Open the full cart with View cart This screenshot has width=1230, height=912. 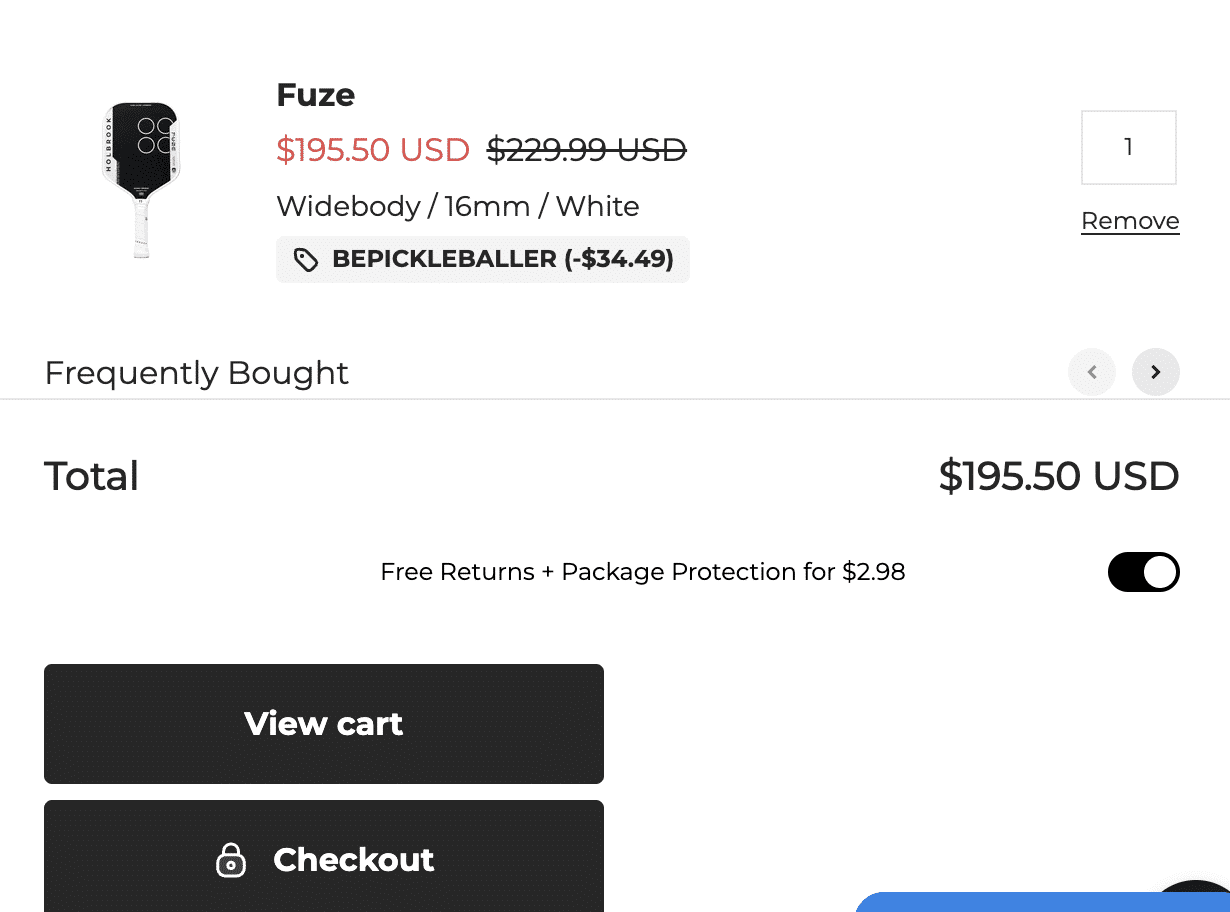click(x=324, y=724)
